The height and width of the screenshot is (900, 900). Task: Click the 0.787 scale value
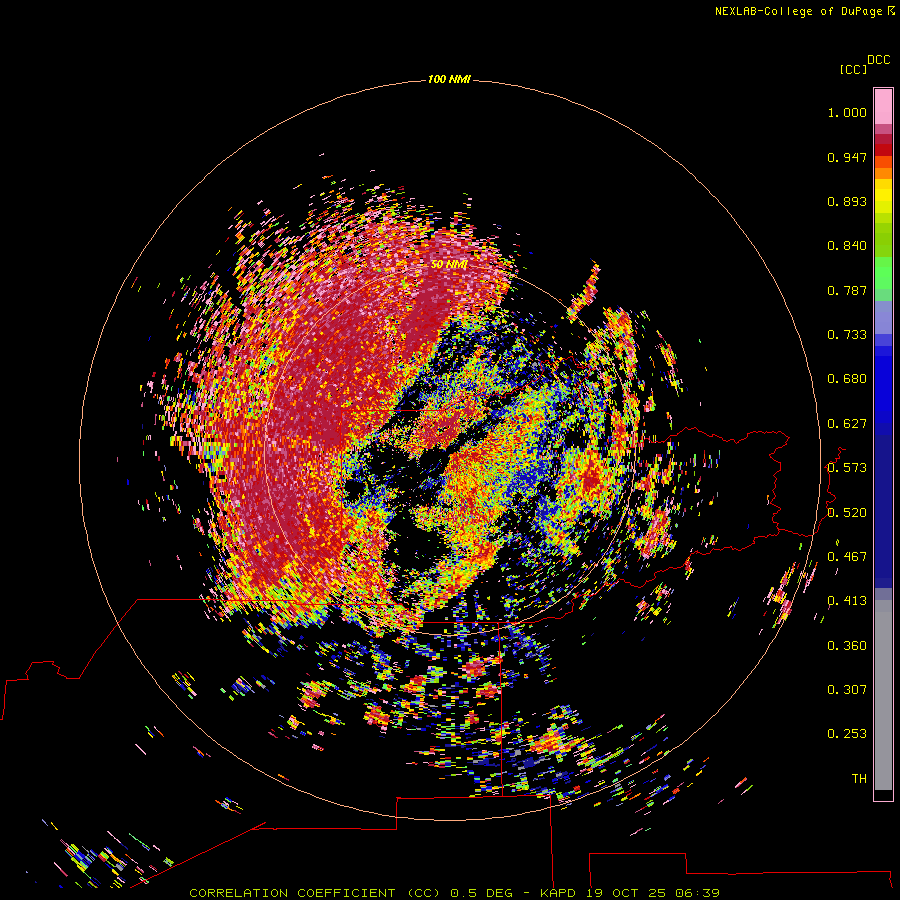tap(847, 290)
